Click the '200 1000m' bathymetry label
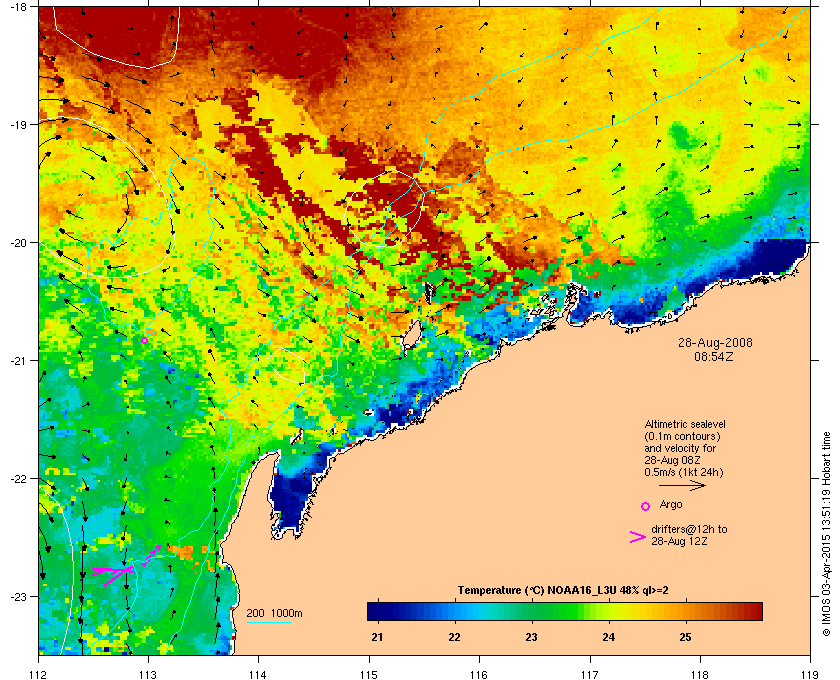The height and width of the screenshot is (680, 840). coord(274,613)
